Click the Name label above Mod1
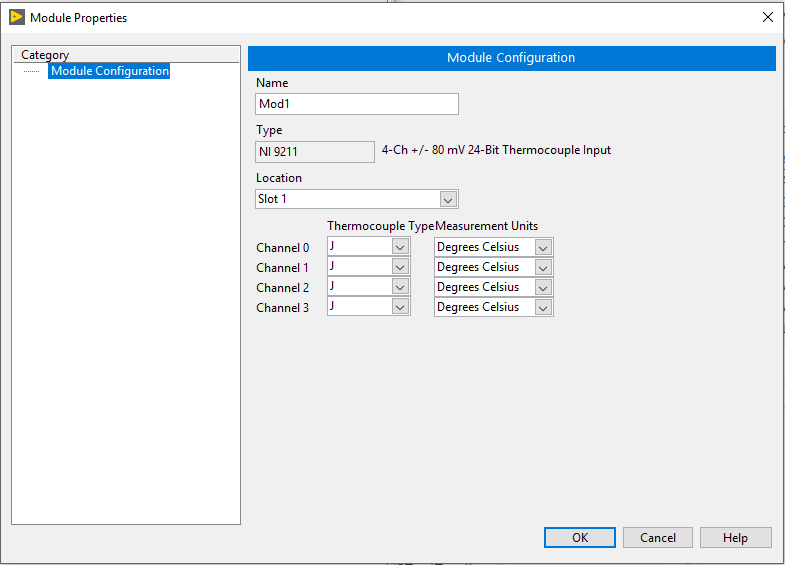 [272, 83]
